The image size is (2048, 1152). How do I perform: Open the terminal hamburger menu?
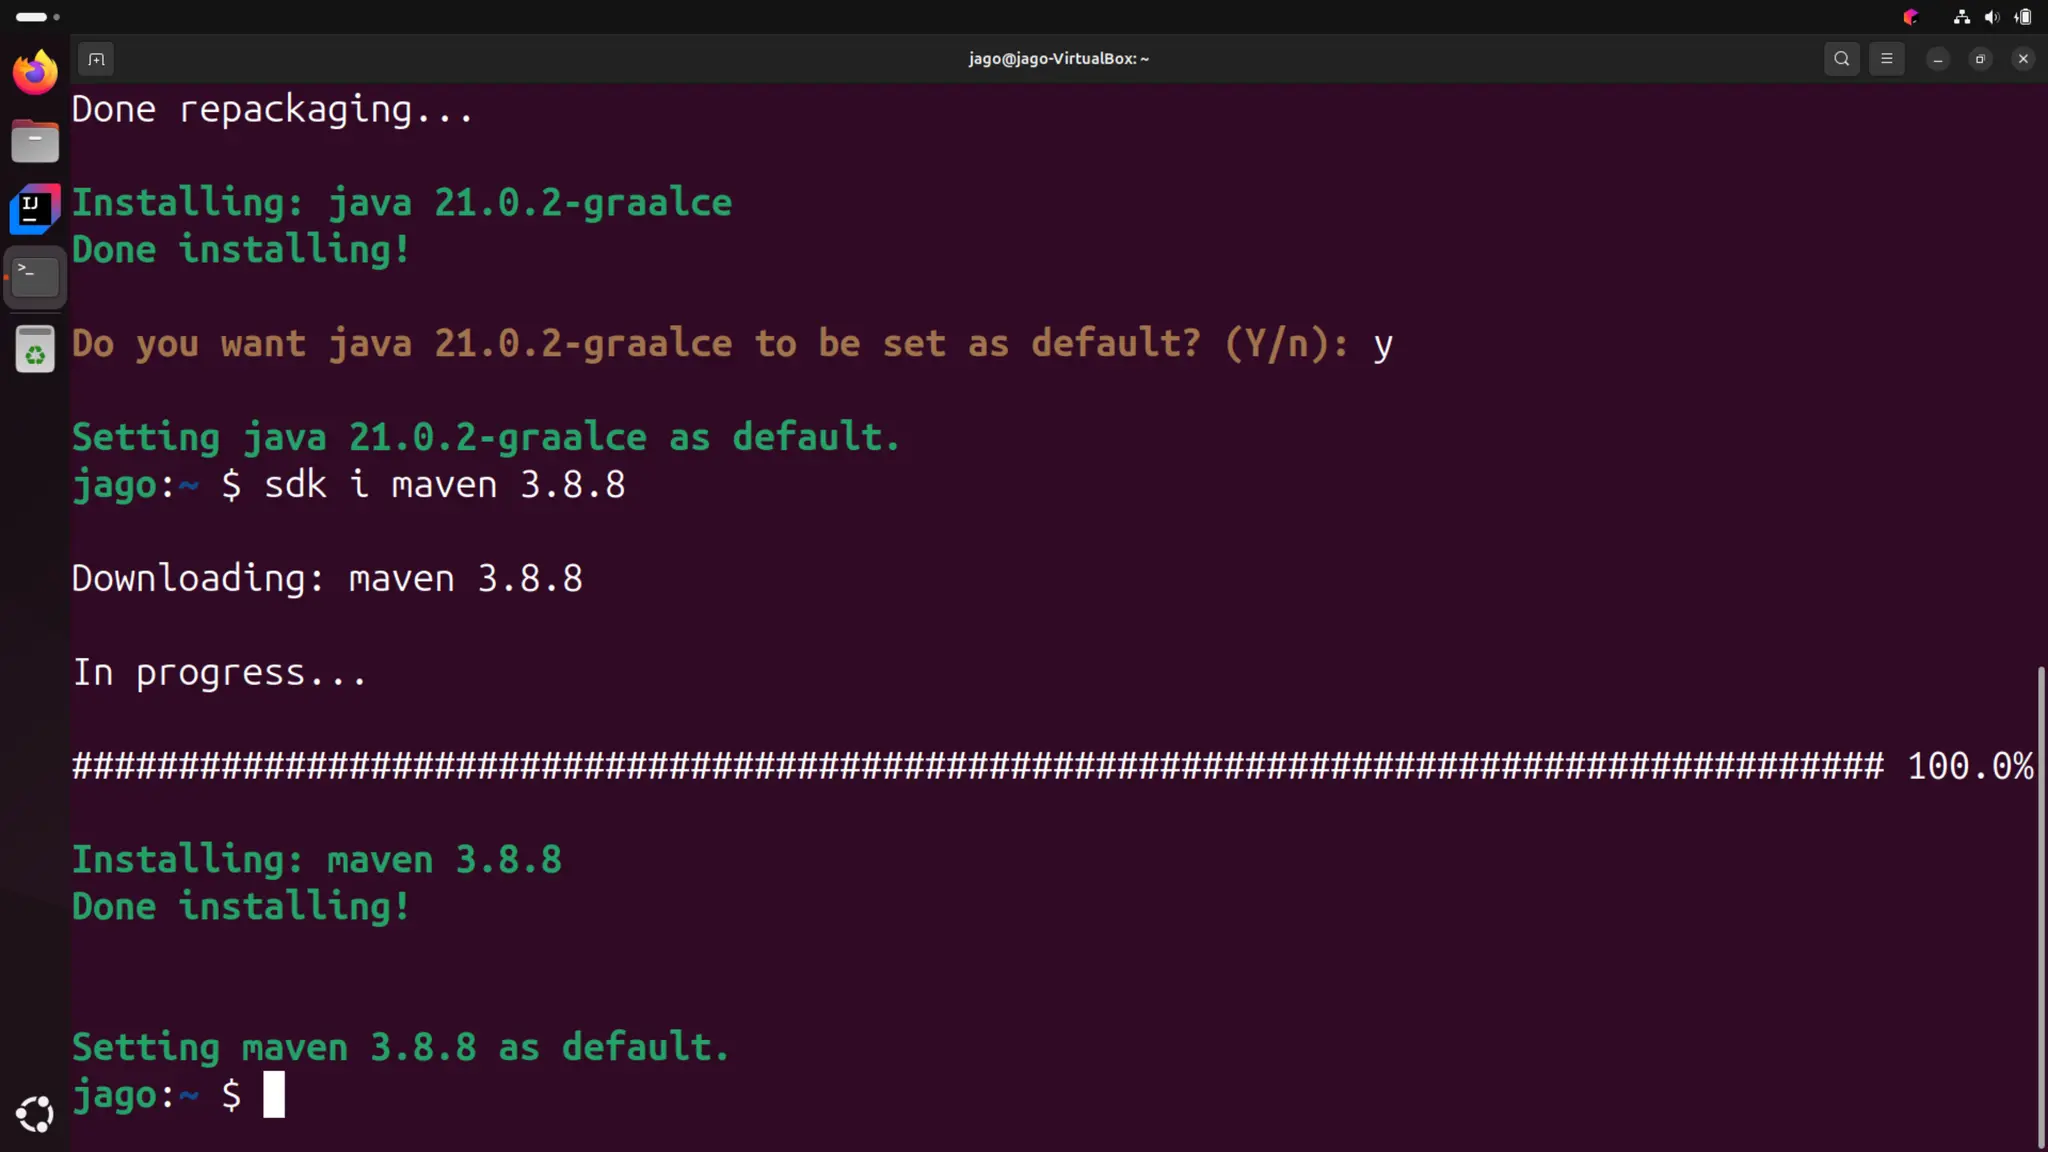tap(1886, 59)
